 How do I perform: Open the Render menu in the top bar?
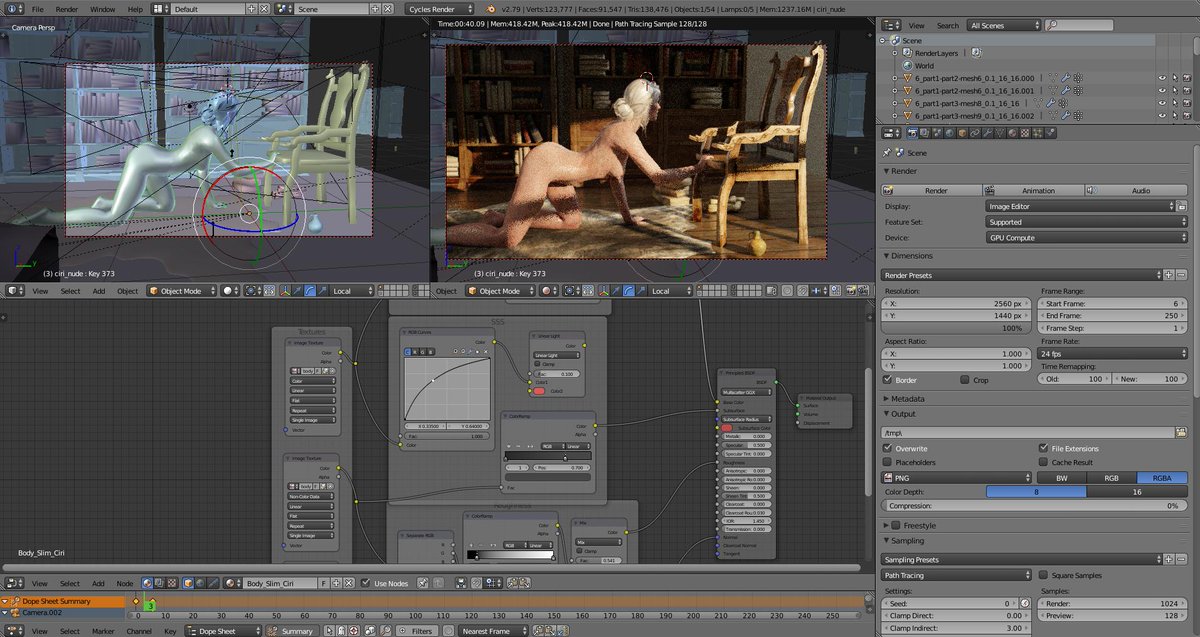tap(67, 8)
